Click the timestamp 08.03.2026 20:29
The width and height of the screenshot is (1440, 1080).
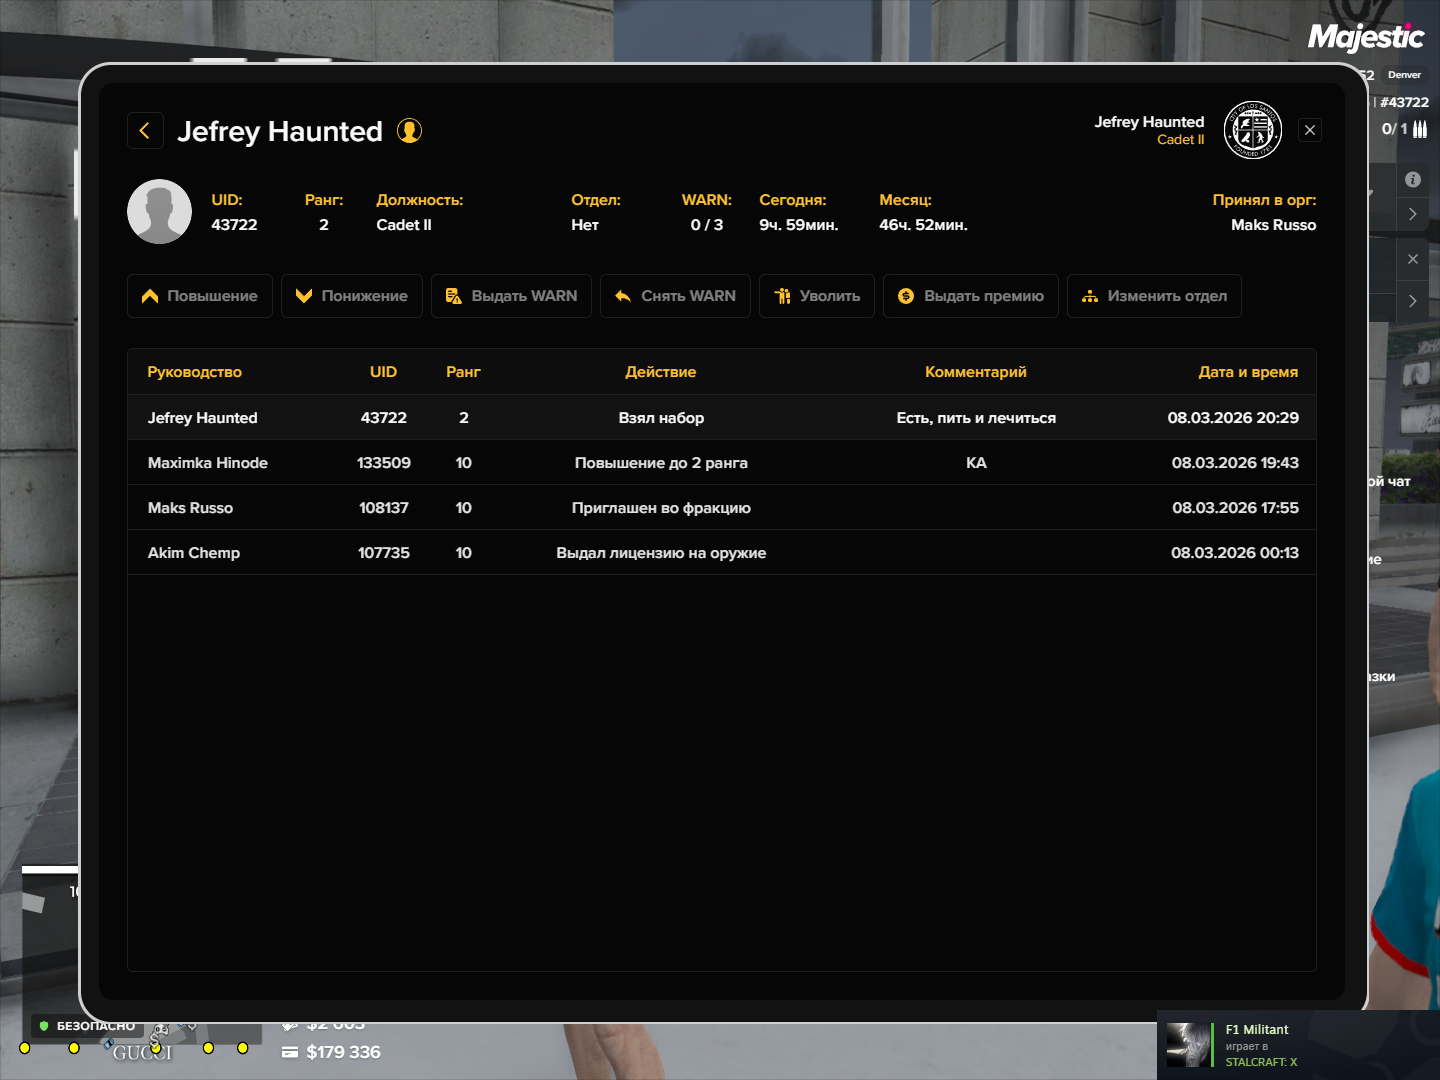1233,418
